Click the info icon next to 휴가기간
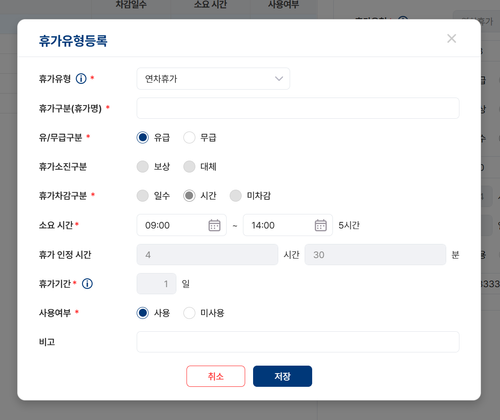Screen dimensions: 500x420 (x=87, y=284)
